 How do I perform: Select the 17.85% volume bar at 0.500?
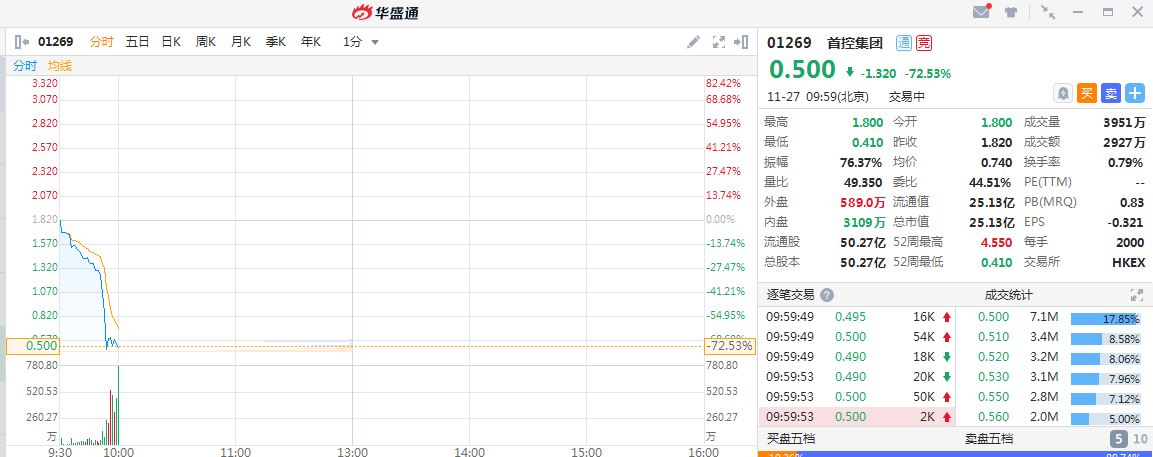click(x=1106, y=318)
